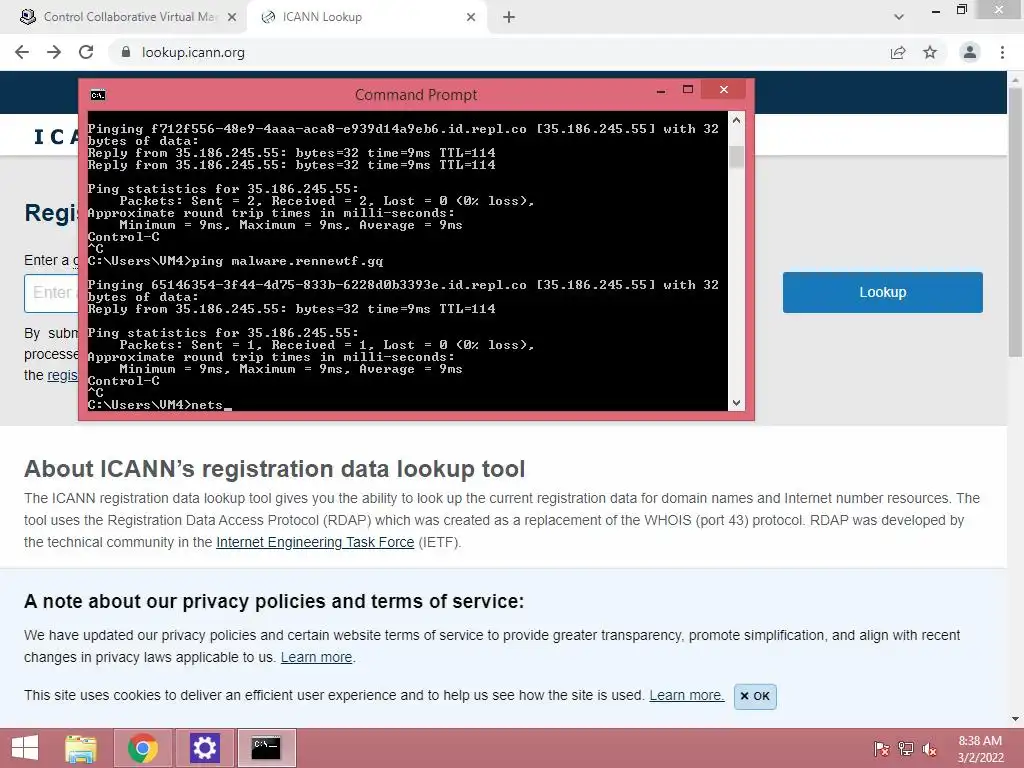
Task: Maximize the Command Prompt window
Action: pos(687,89)
